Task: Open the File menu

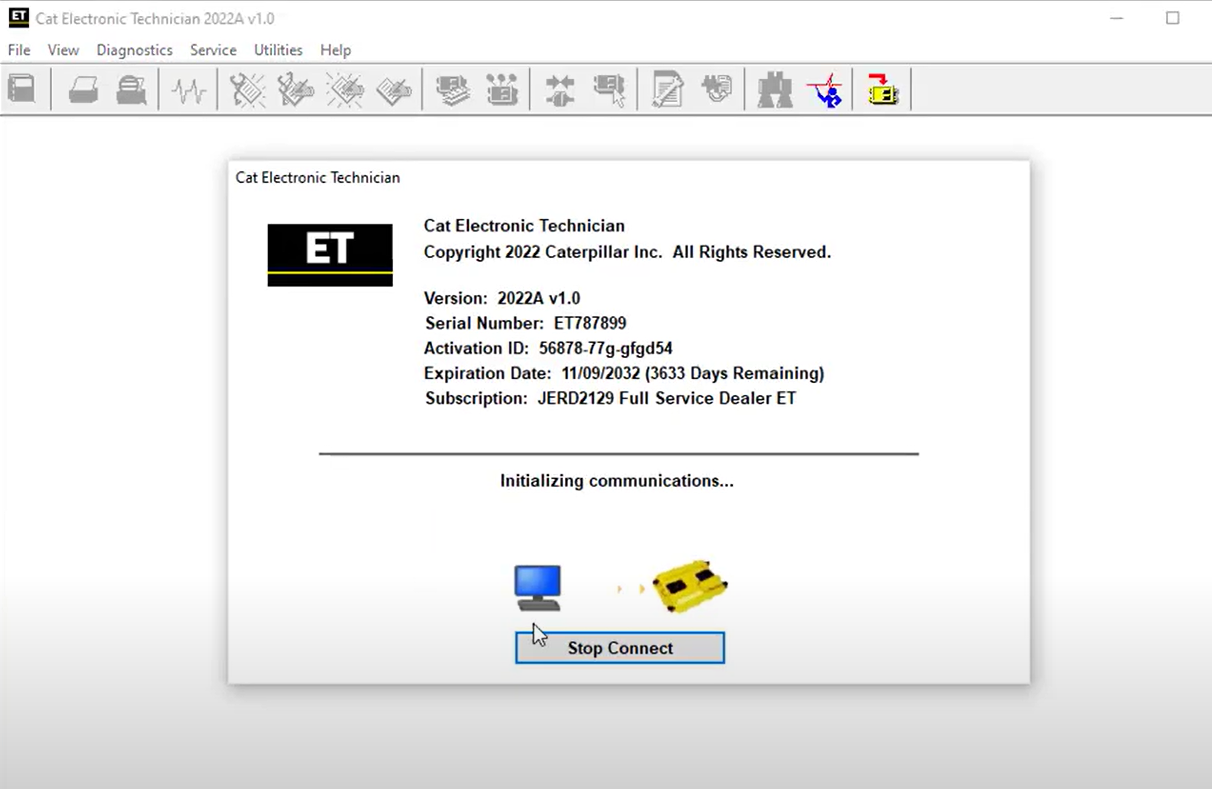Action: tap(19, 50)
